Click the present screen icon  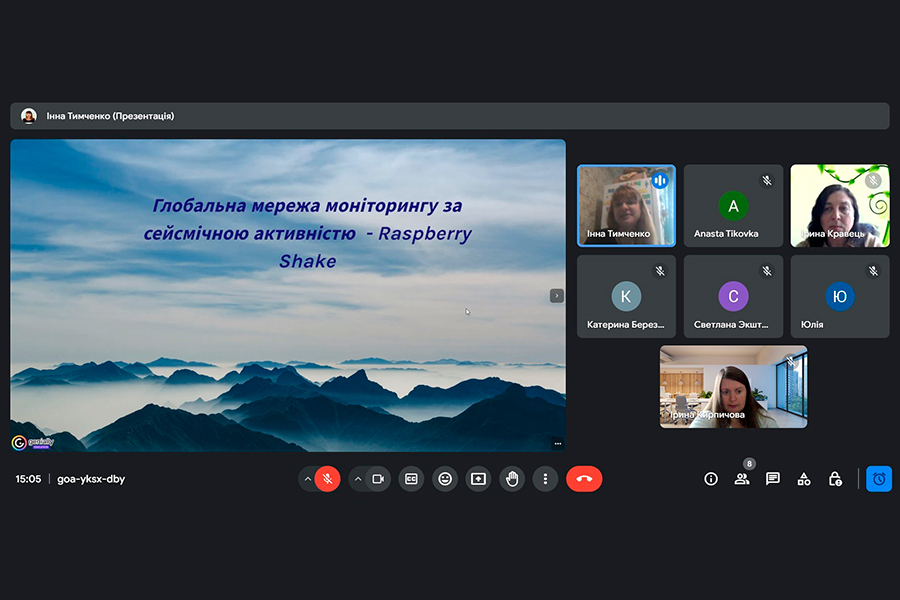coord(478,479)
